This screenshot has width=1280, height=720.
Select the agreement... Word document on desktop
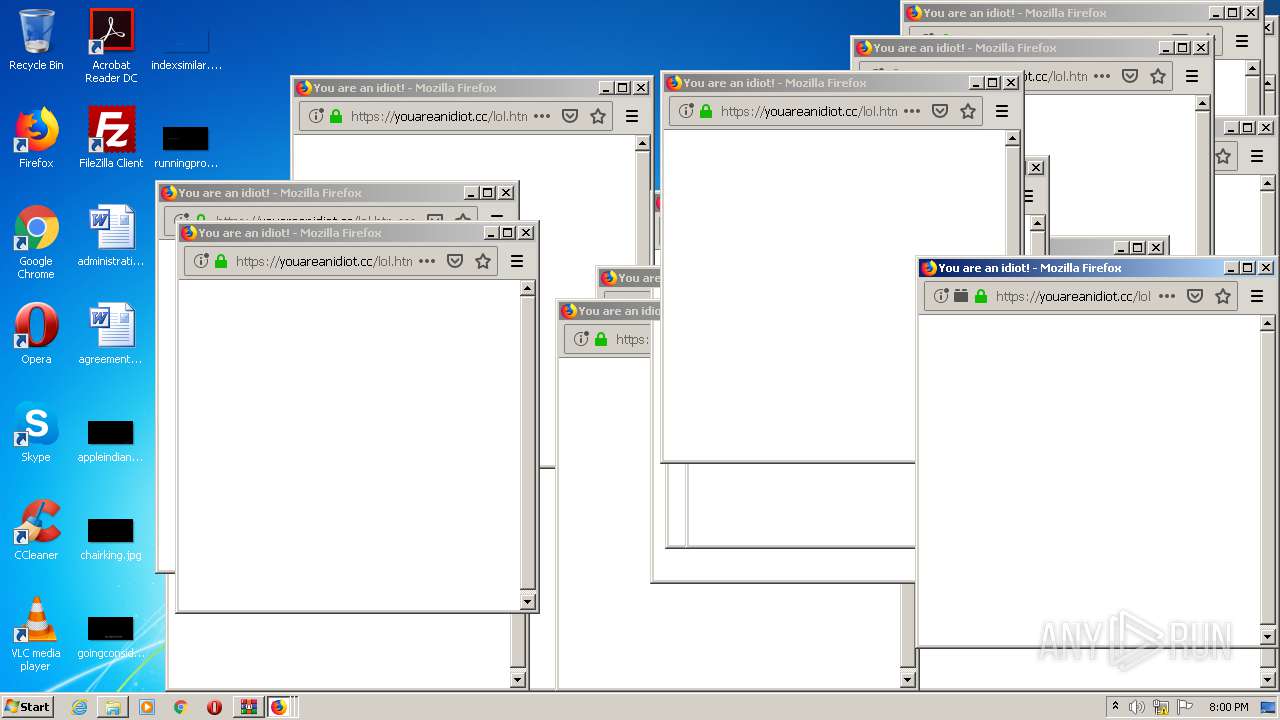point(111,334)
